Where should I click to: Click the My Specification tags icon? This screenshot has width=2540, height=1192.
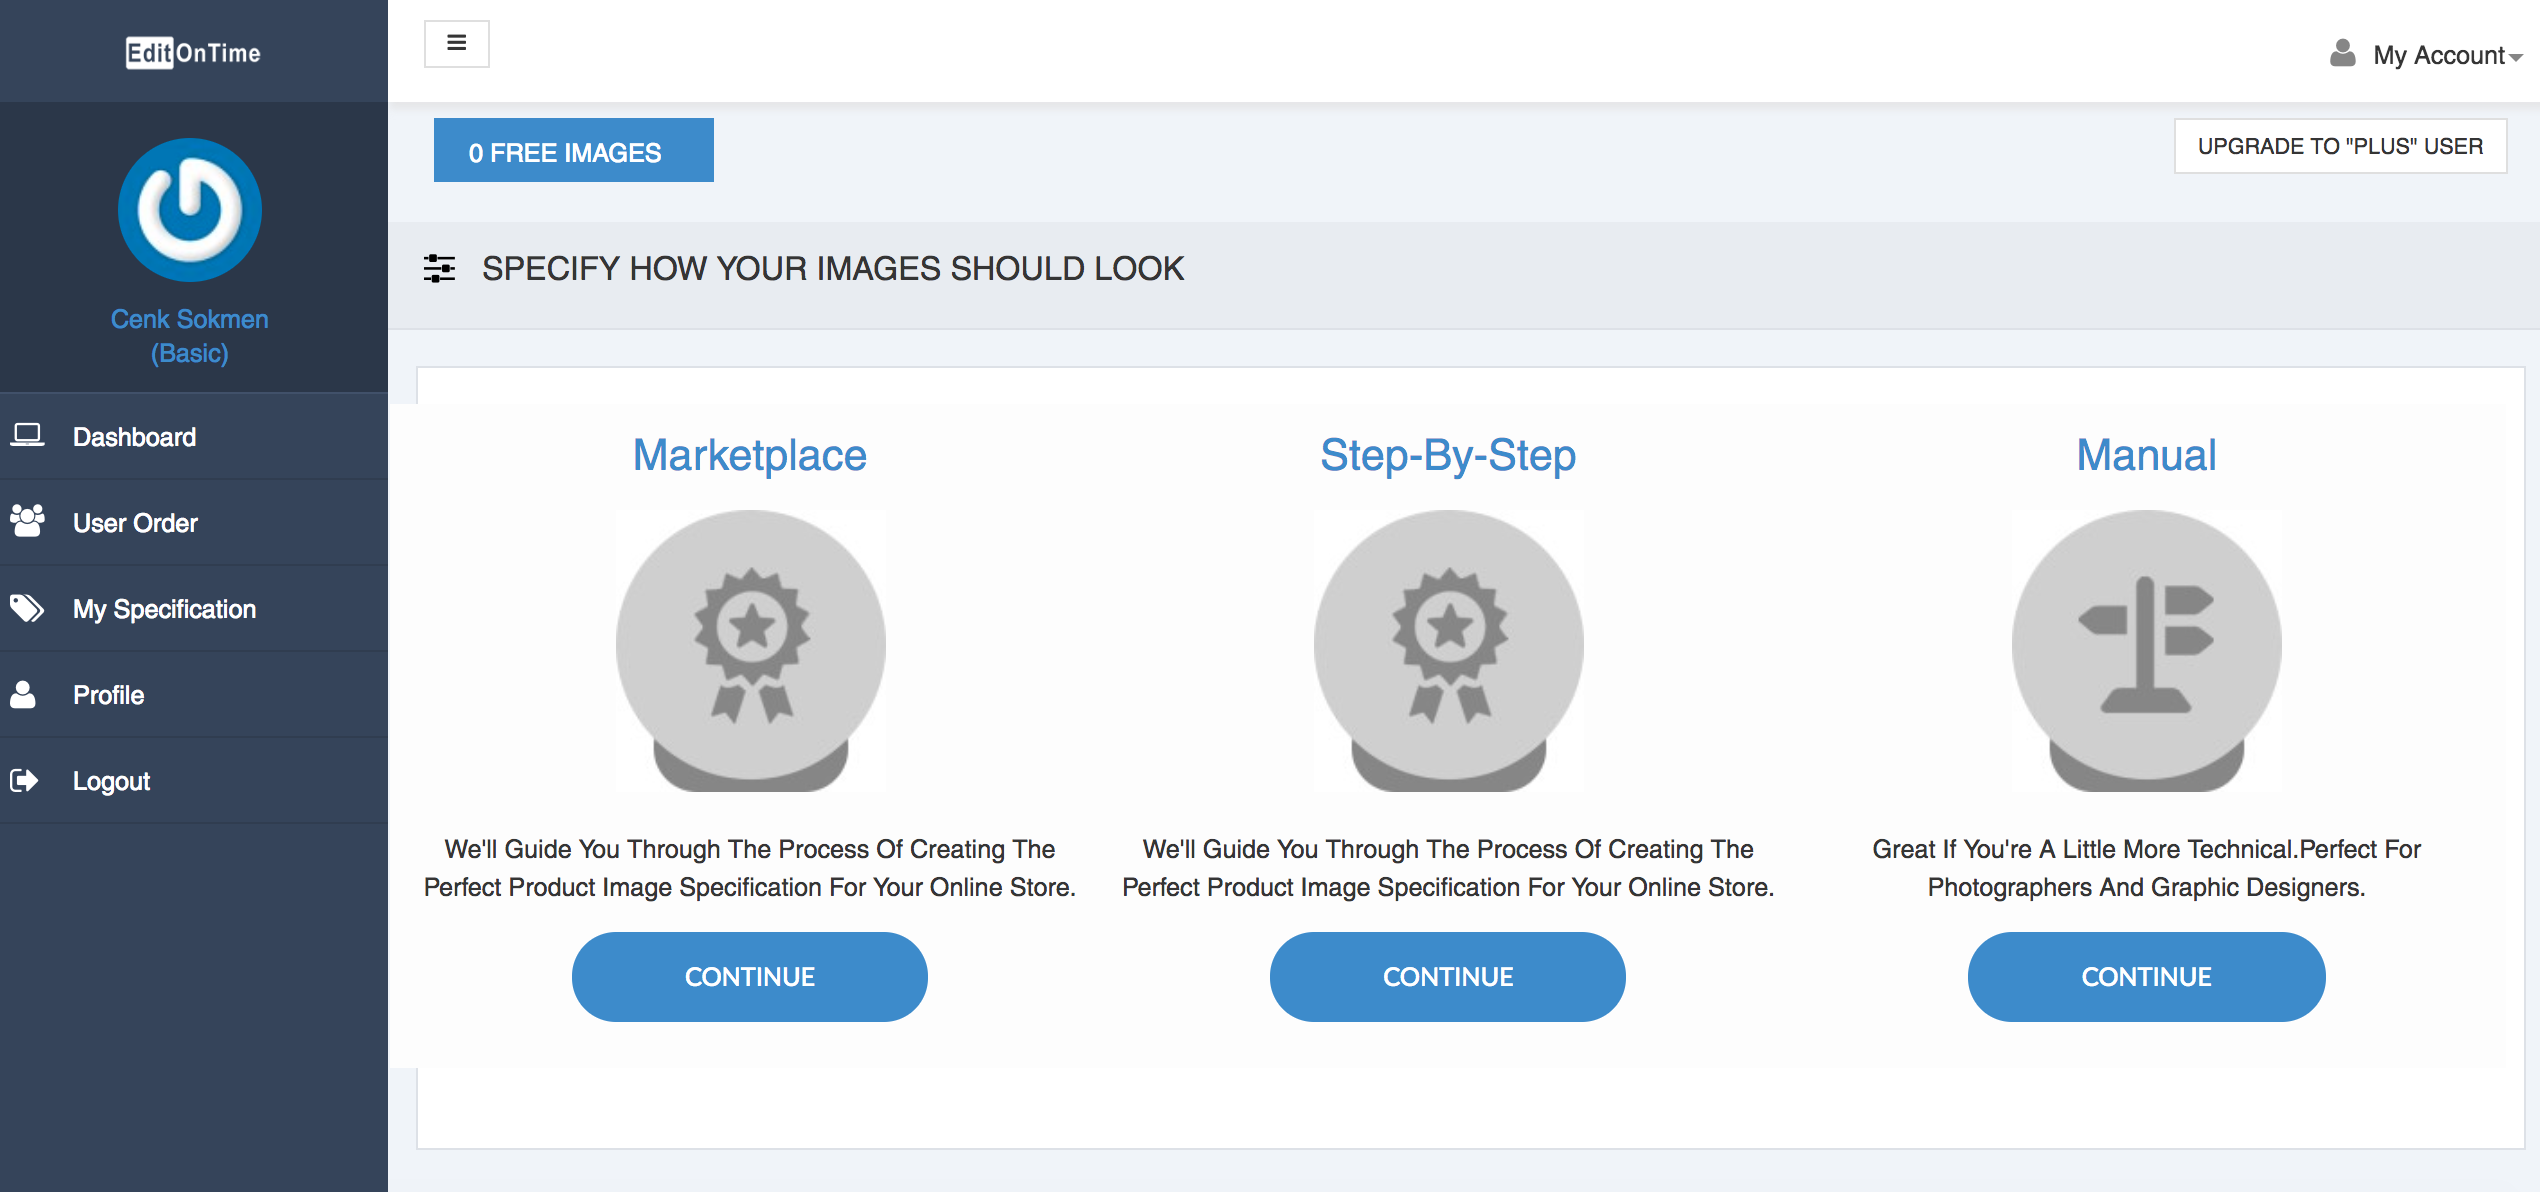[27, 607]
